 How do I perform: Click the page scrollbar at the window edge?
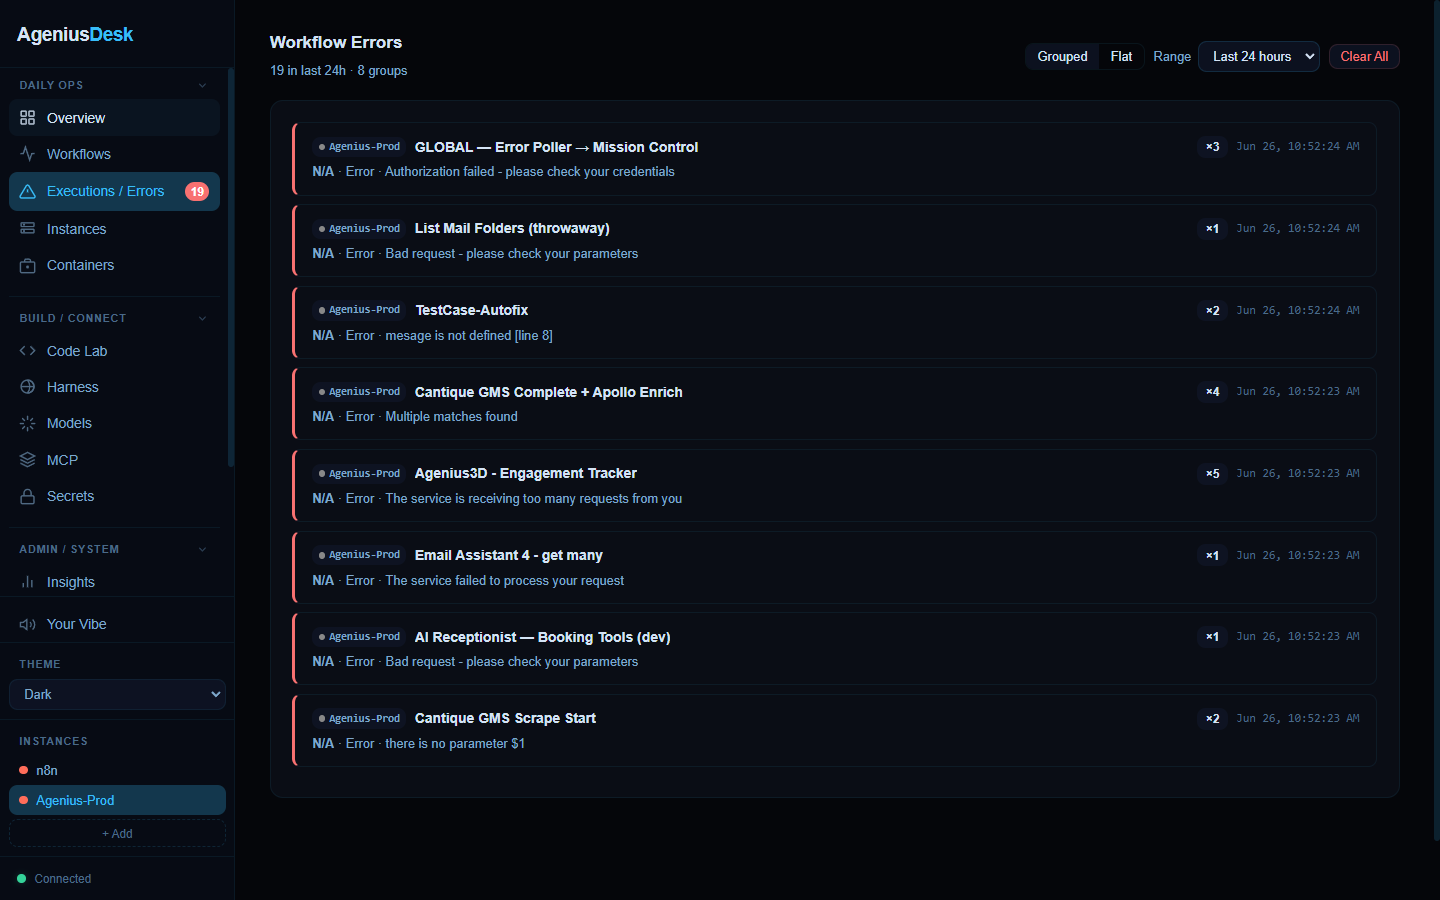1436,420
